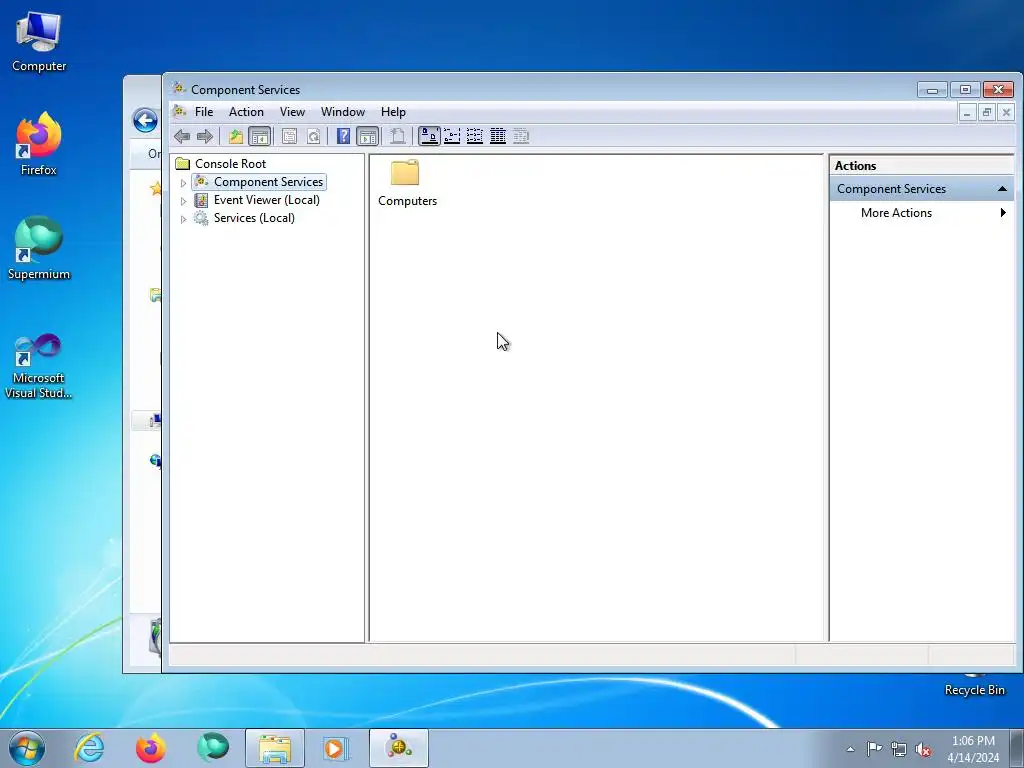Open the File menu
The height and width of the screenshot is (768, 1024).
tap(204, 112)
